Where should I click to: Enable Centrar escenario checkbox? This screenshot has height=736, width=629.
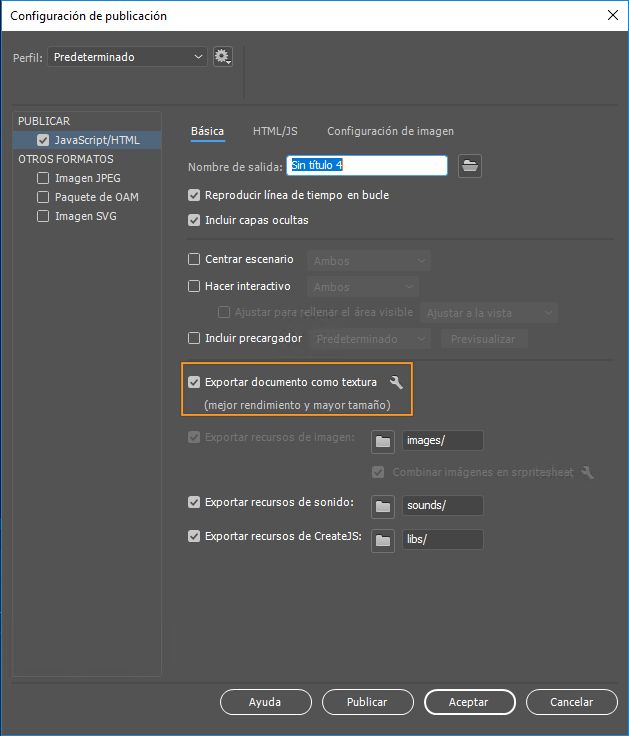(x=194, y=260)
